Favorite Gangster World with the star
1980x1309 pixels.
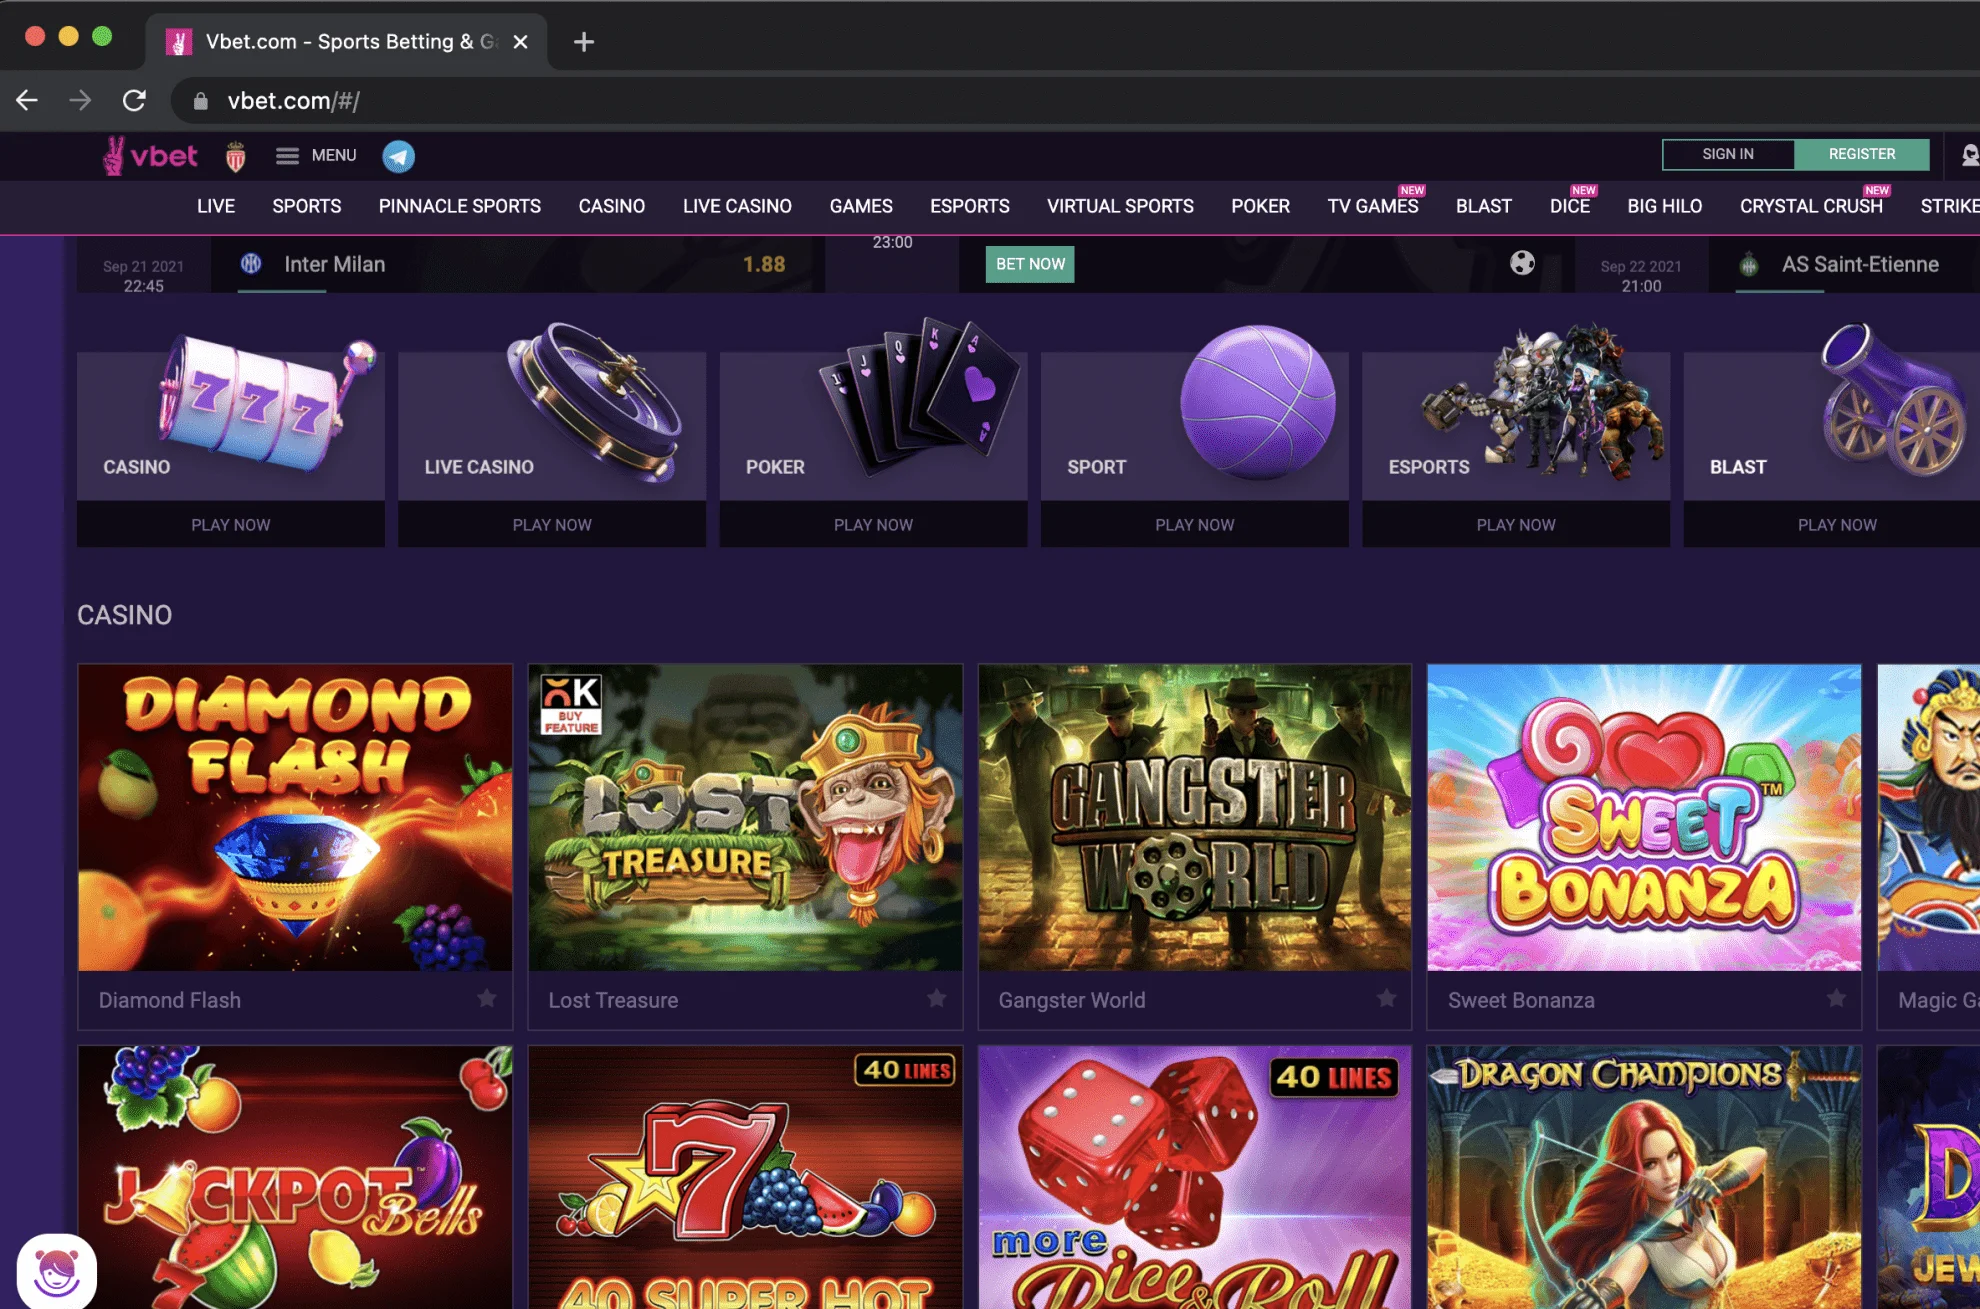(x=1387, y=998)
